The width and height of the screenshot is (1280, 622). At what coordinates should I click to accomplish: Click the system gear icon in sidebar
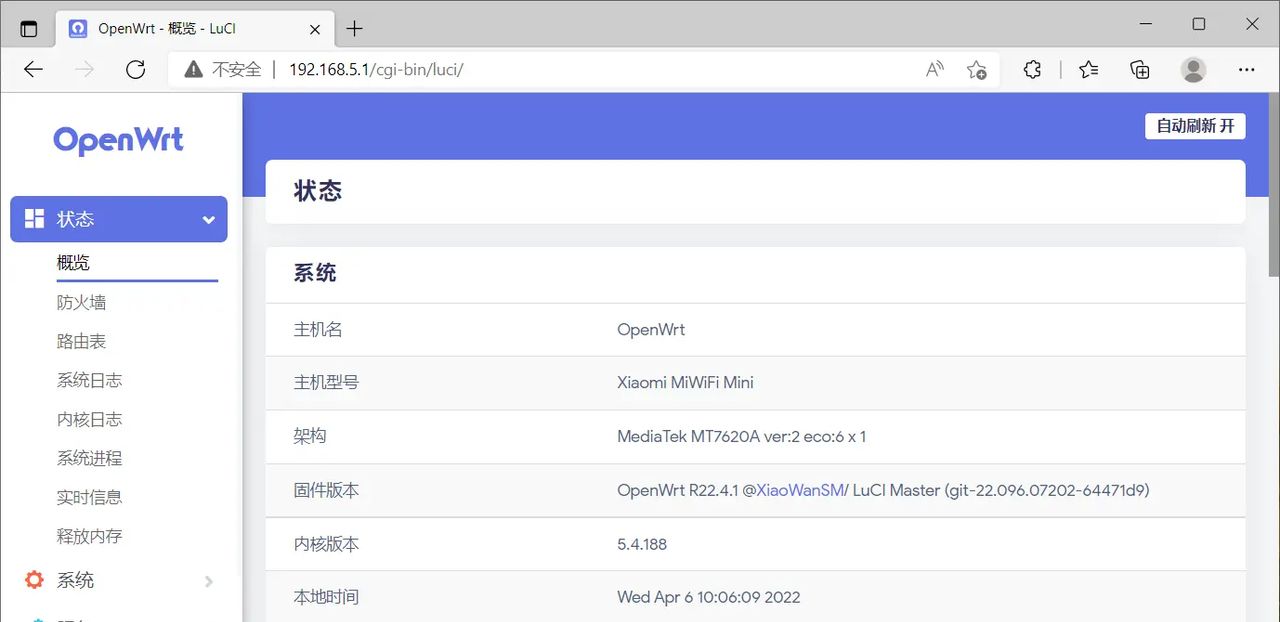(x=35, y=580)
